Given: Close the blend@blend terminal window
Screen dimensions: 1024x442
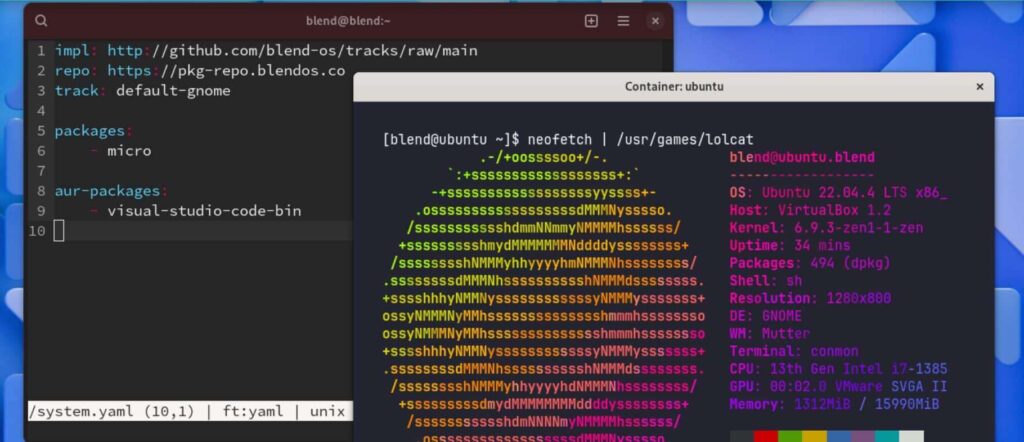Looking at the screenshot, I should pyautogui.click(x=655, y=21).
